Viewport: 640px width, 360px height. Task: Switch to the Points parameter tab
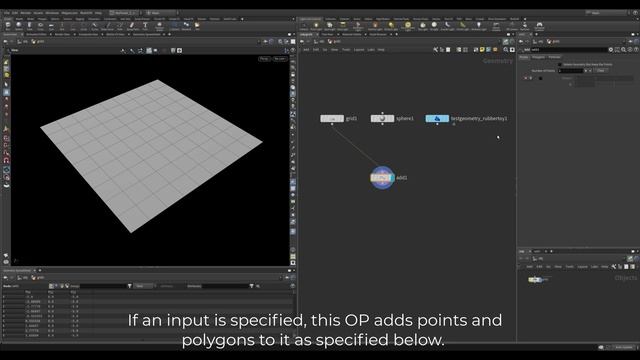pyautogui.click(x=524, y=57)
